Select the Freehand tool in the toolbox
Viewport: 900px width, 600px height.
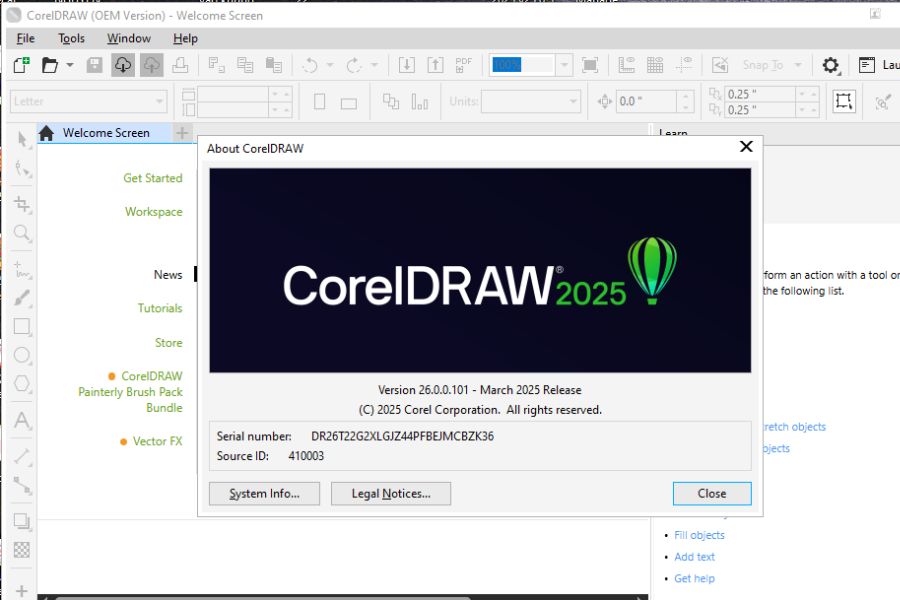tap(22, 269)
